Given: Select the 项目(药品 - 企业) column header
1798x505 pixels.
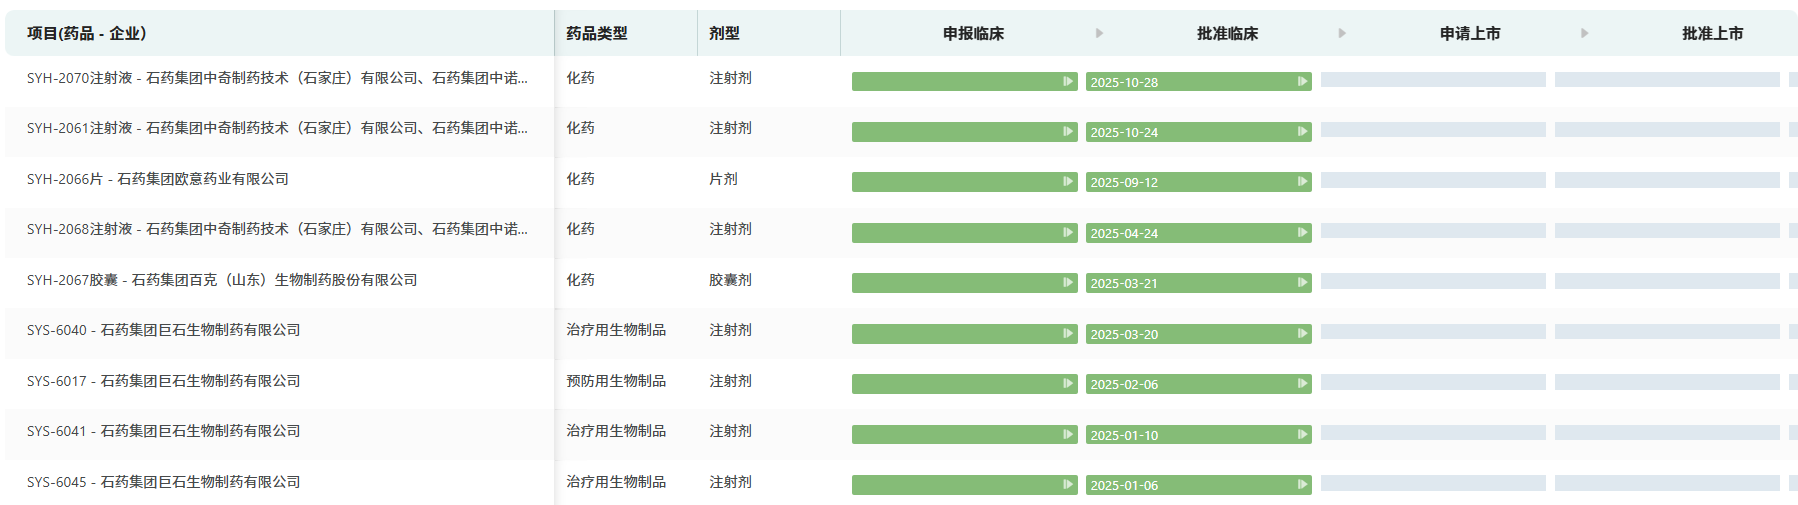Looking at the screenshot, I should (87, 34).
